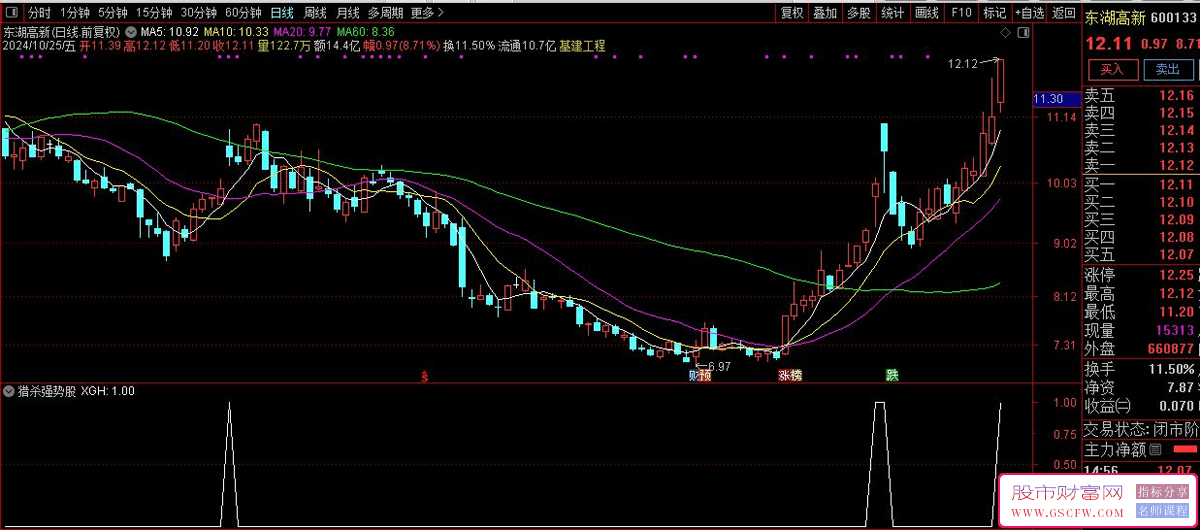
Task: Open the F10 company info
Action: pyautogui.click(x=961, y=13)
